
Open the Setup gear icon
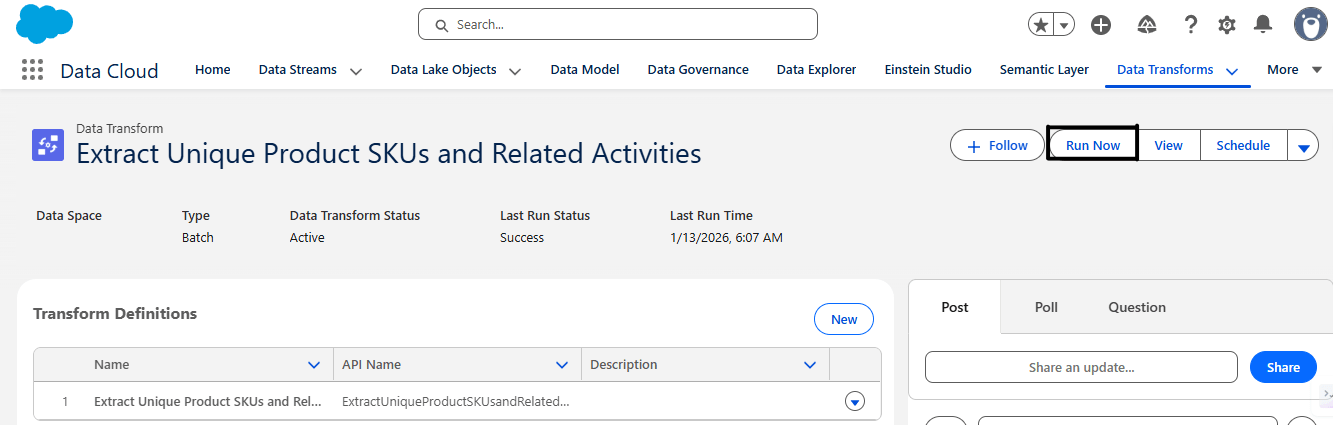pyautogui.click(x=1227, y=25)
